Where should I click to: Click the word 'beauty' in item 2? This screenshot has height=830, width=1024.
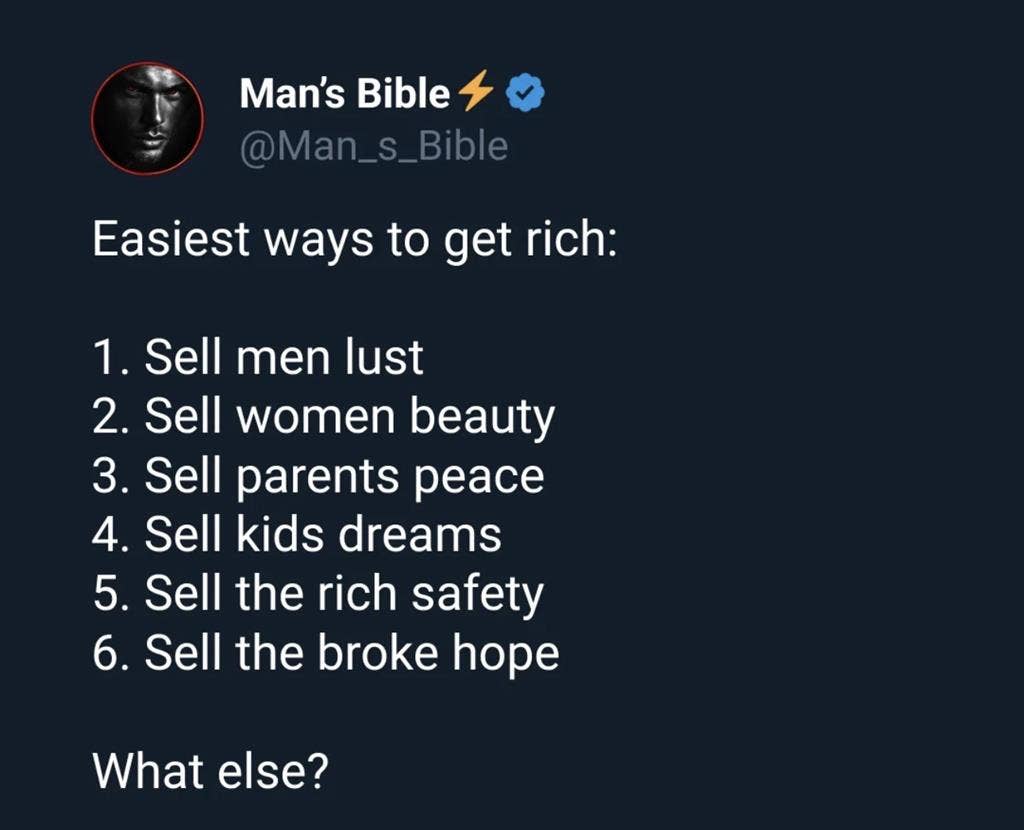[x=483, y=418]
